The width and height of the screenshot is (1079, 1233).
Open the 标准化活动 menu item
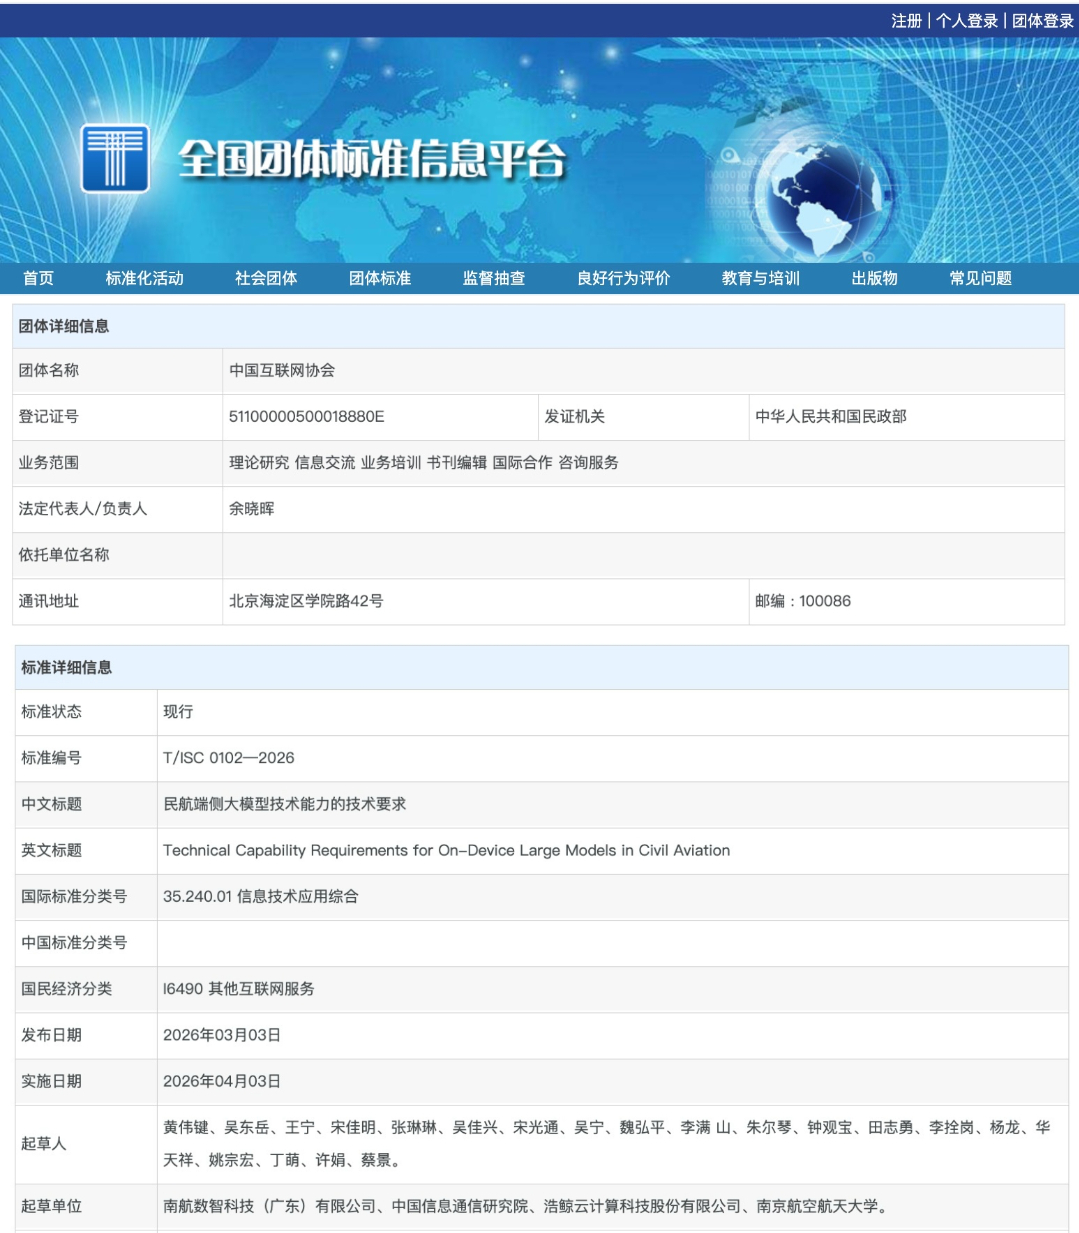tap(145, 278)
